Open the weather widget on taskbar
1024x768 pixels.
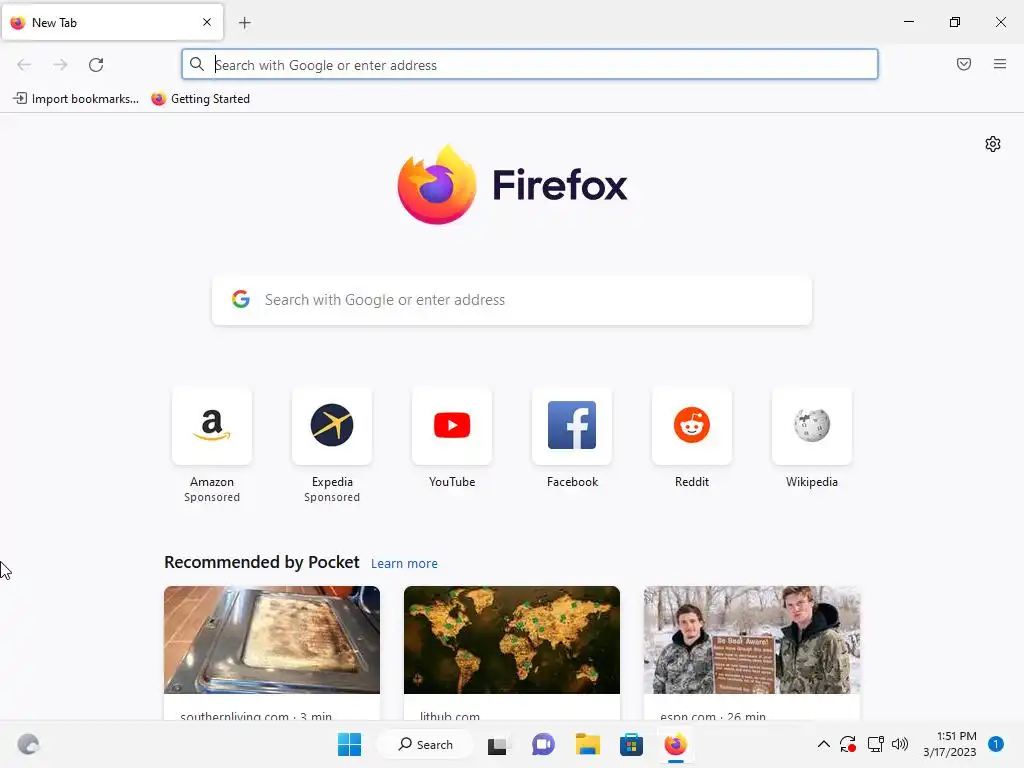(x=28, y=744)
